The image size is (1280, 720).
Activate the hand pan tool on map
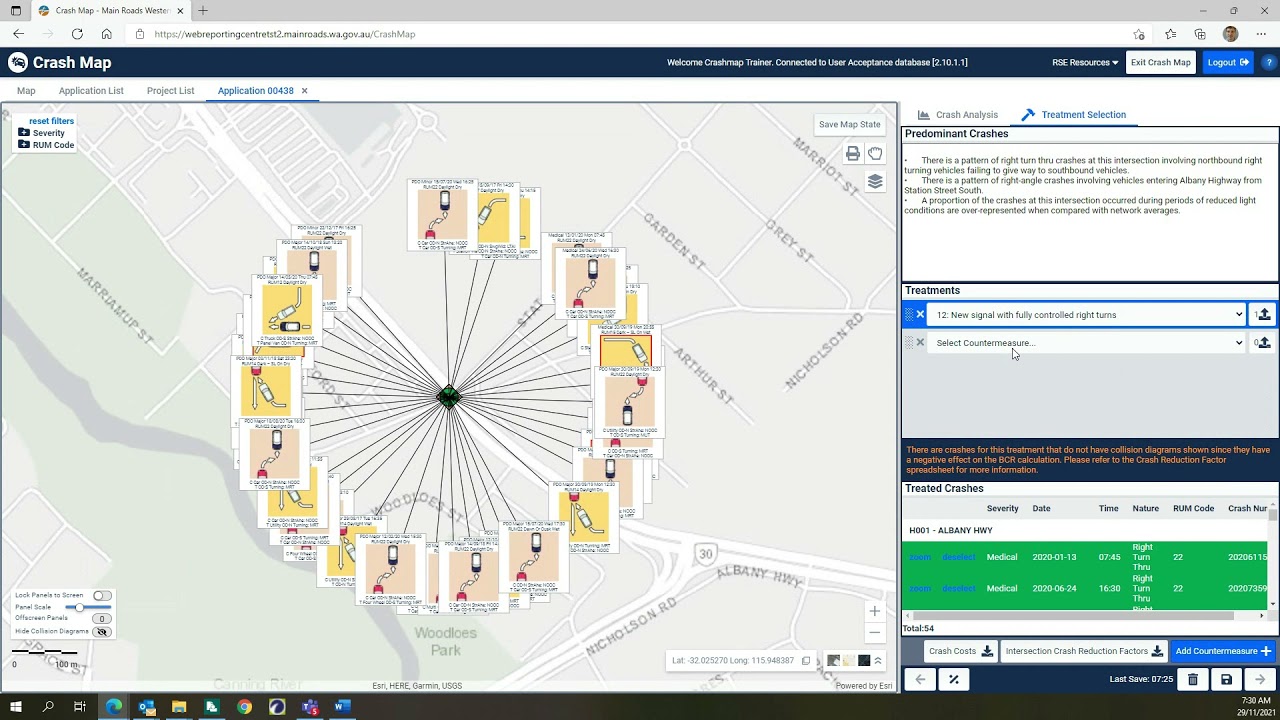click(875, 153)
